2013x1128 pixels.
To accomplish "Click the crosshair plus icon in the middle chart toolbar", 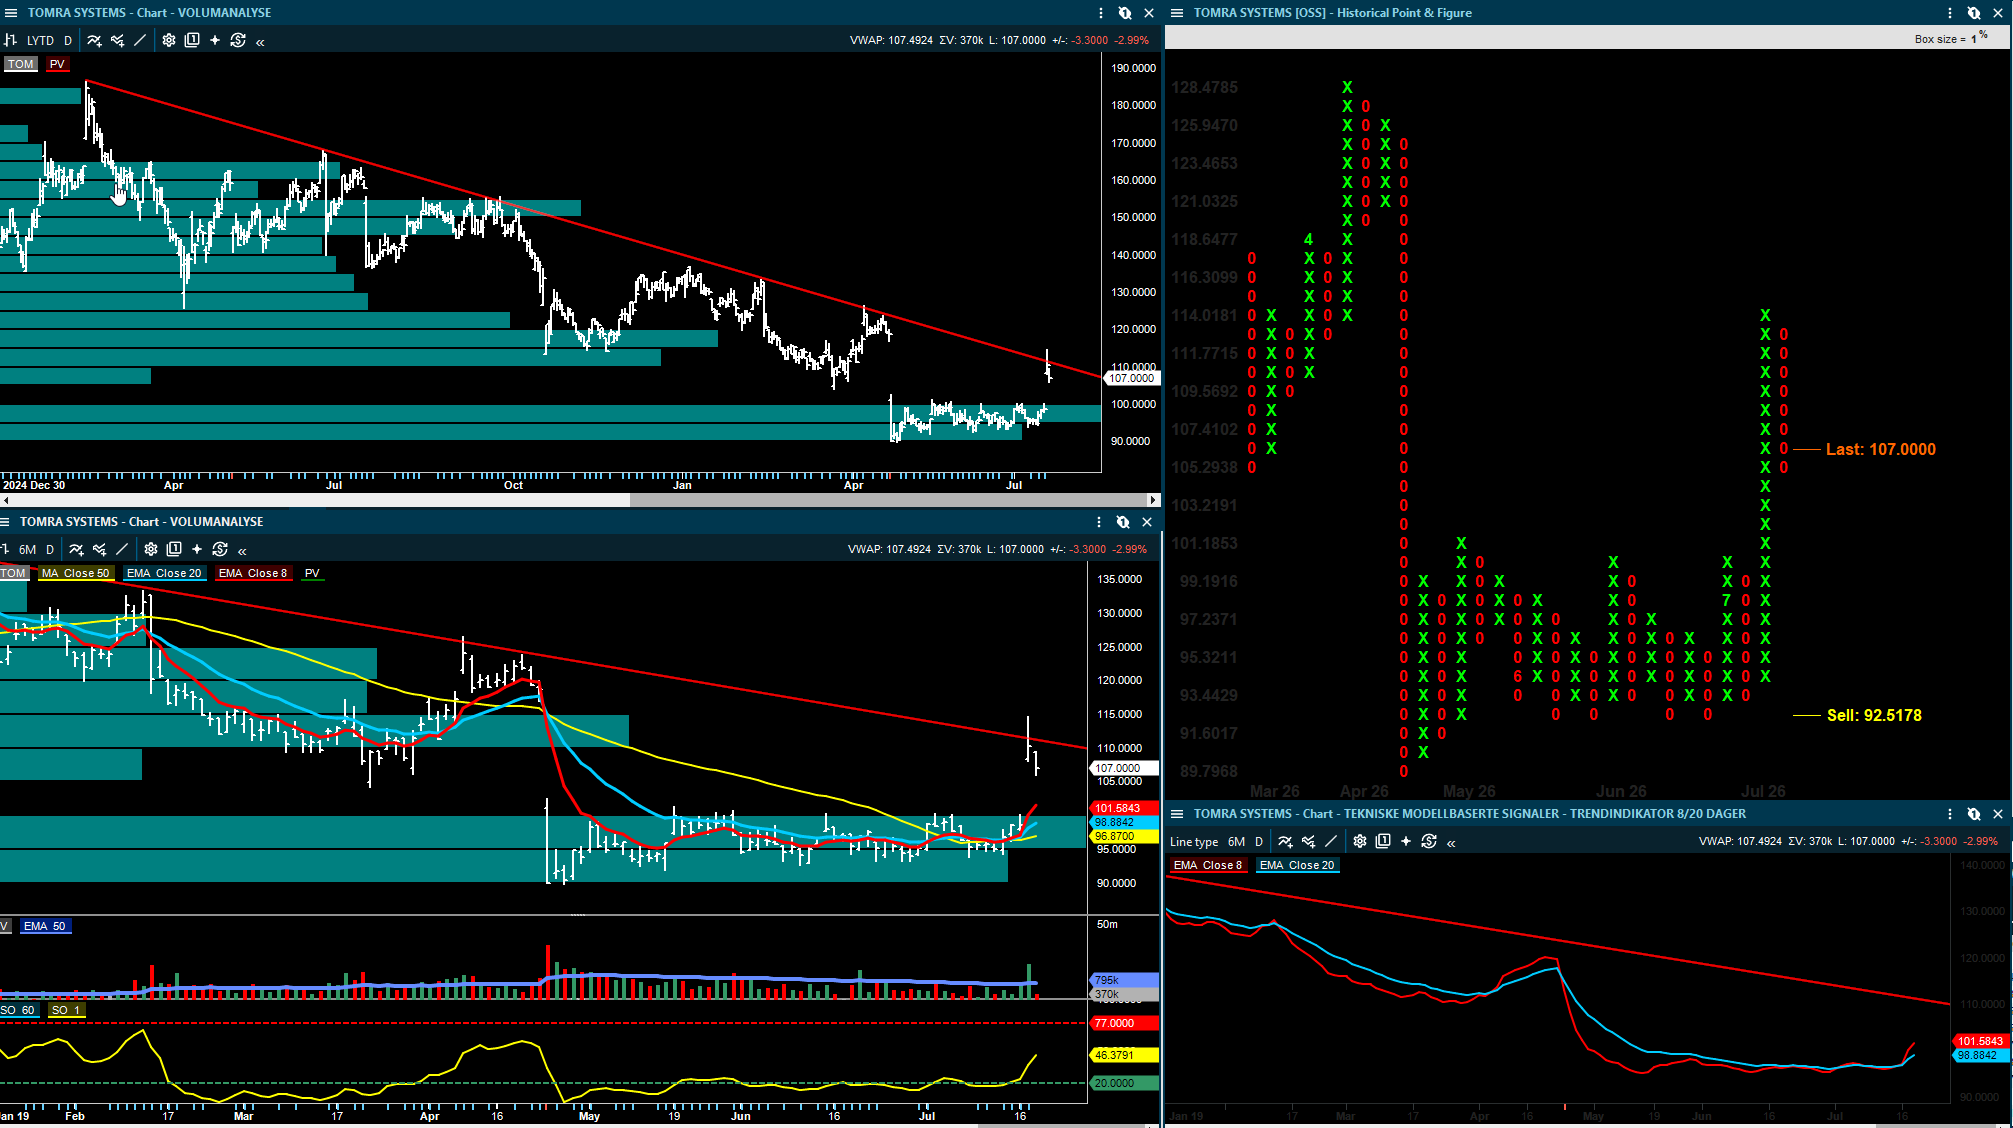I will click(x=197, y=549).
